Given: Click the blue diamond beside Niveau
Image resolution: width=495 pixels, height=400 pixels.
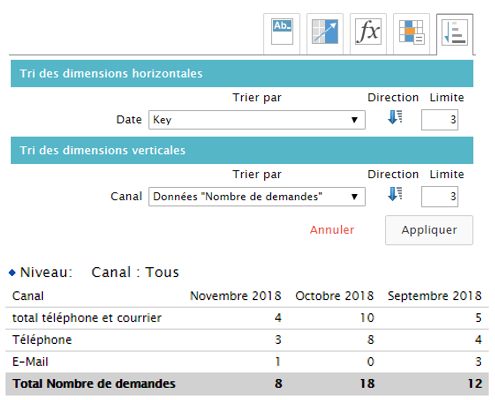Looking at the screenshot, I should point(12,273).
